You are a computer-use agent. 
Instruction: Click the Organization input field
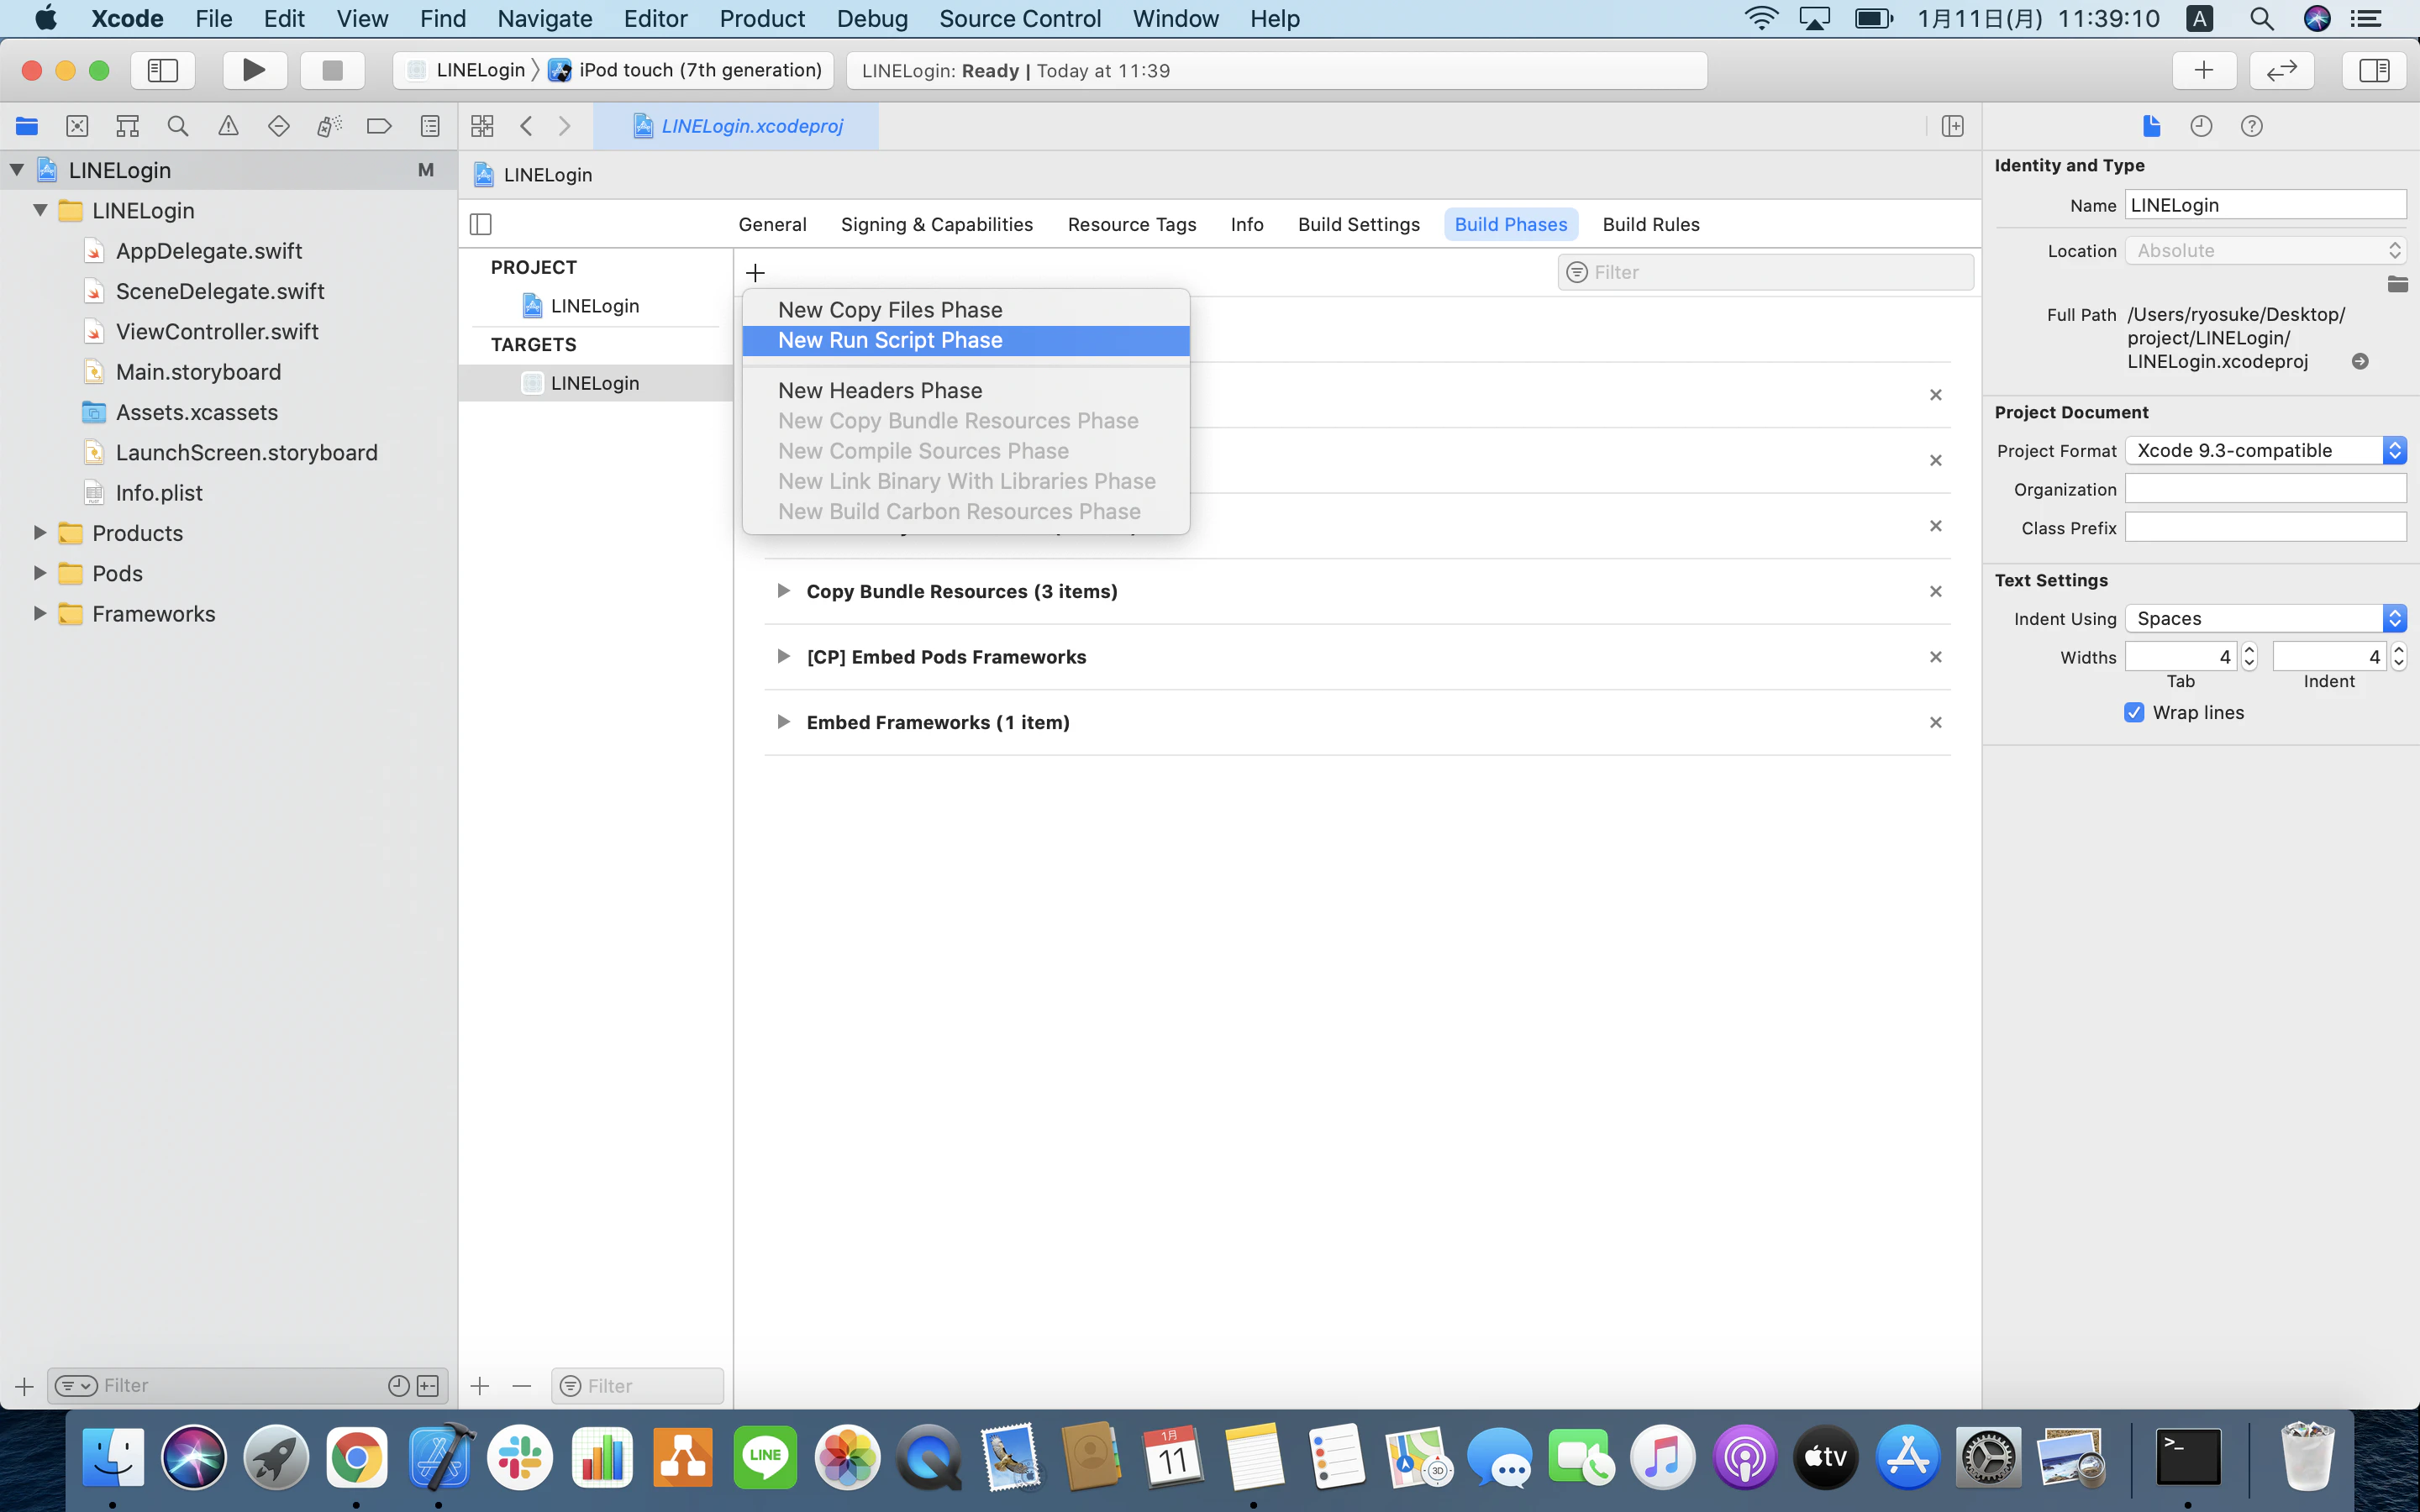click(2265, 489)
